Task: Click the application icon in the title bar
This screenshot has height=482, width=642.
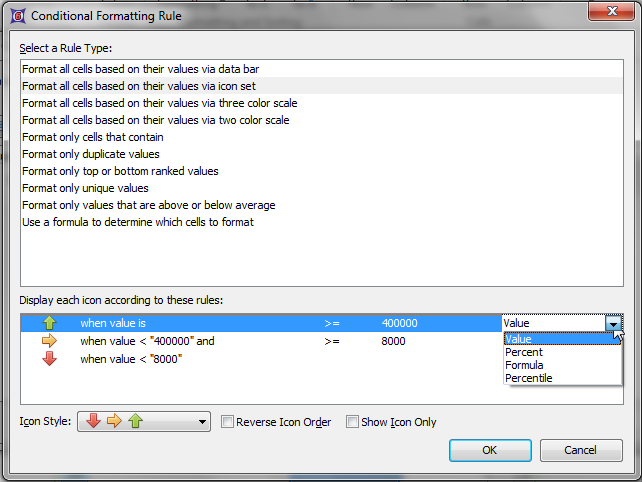Action: click(x=16, y=15)
